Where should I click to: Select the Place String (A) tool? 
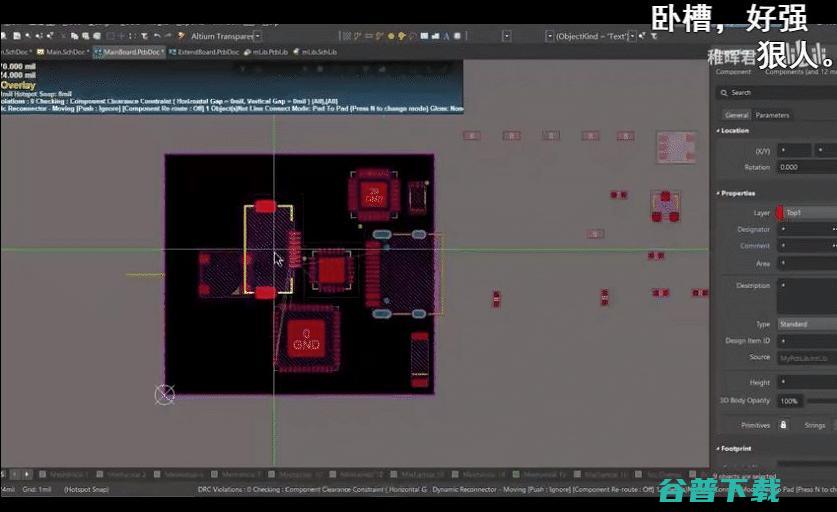click(x=446, y=36)
